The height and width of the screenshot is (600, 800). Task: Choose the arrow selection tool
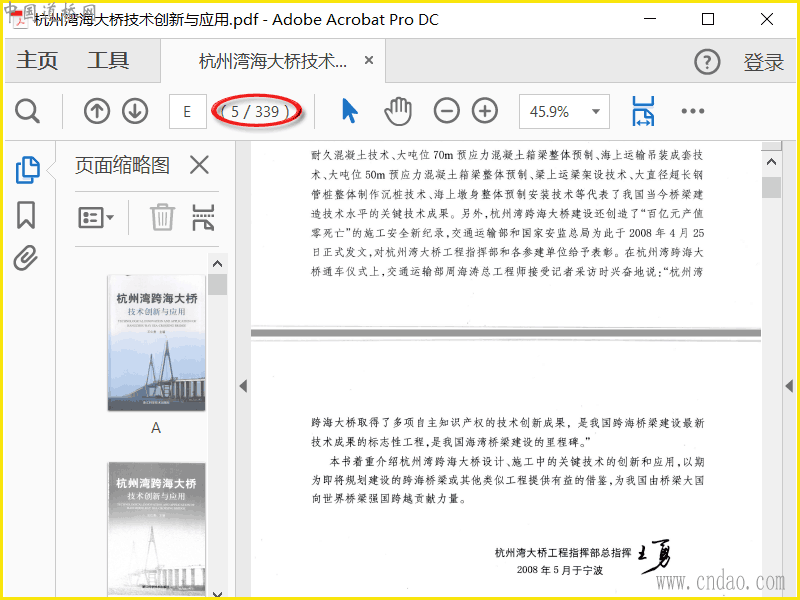click(349, 111)
